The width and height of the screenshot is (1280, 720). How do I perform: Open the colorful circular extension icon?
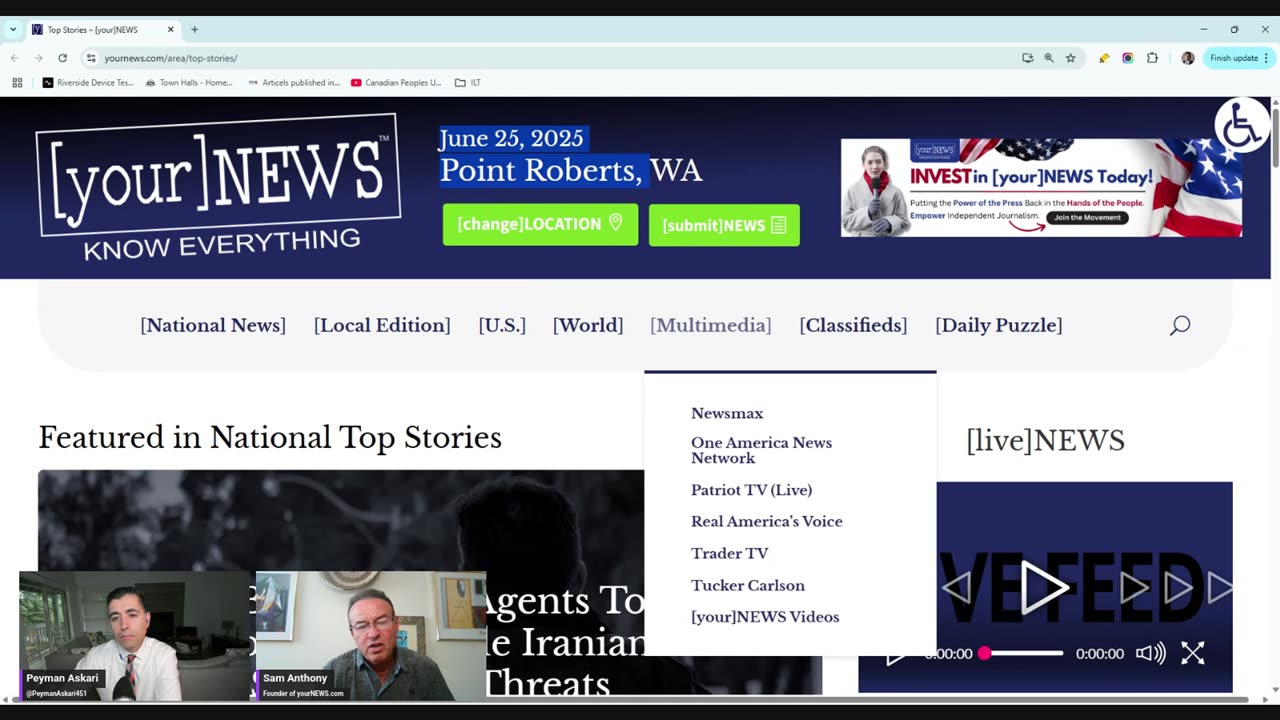1128,58
